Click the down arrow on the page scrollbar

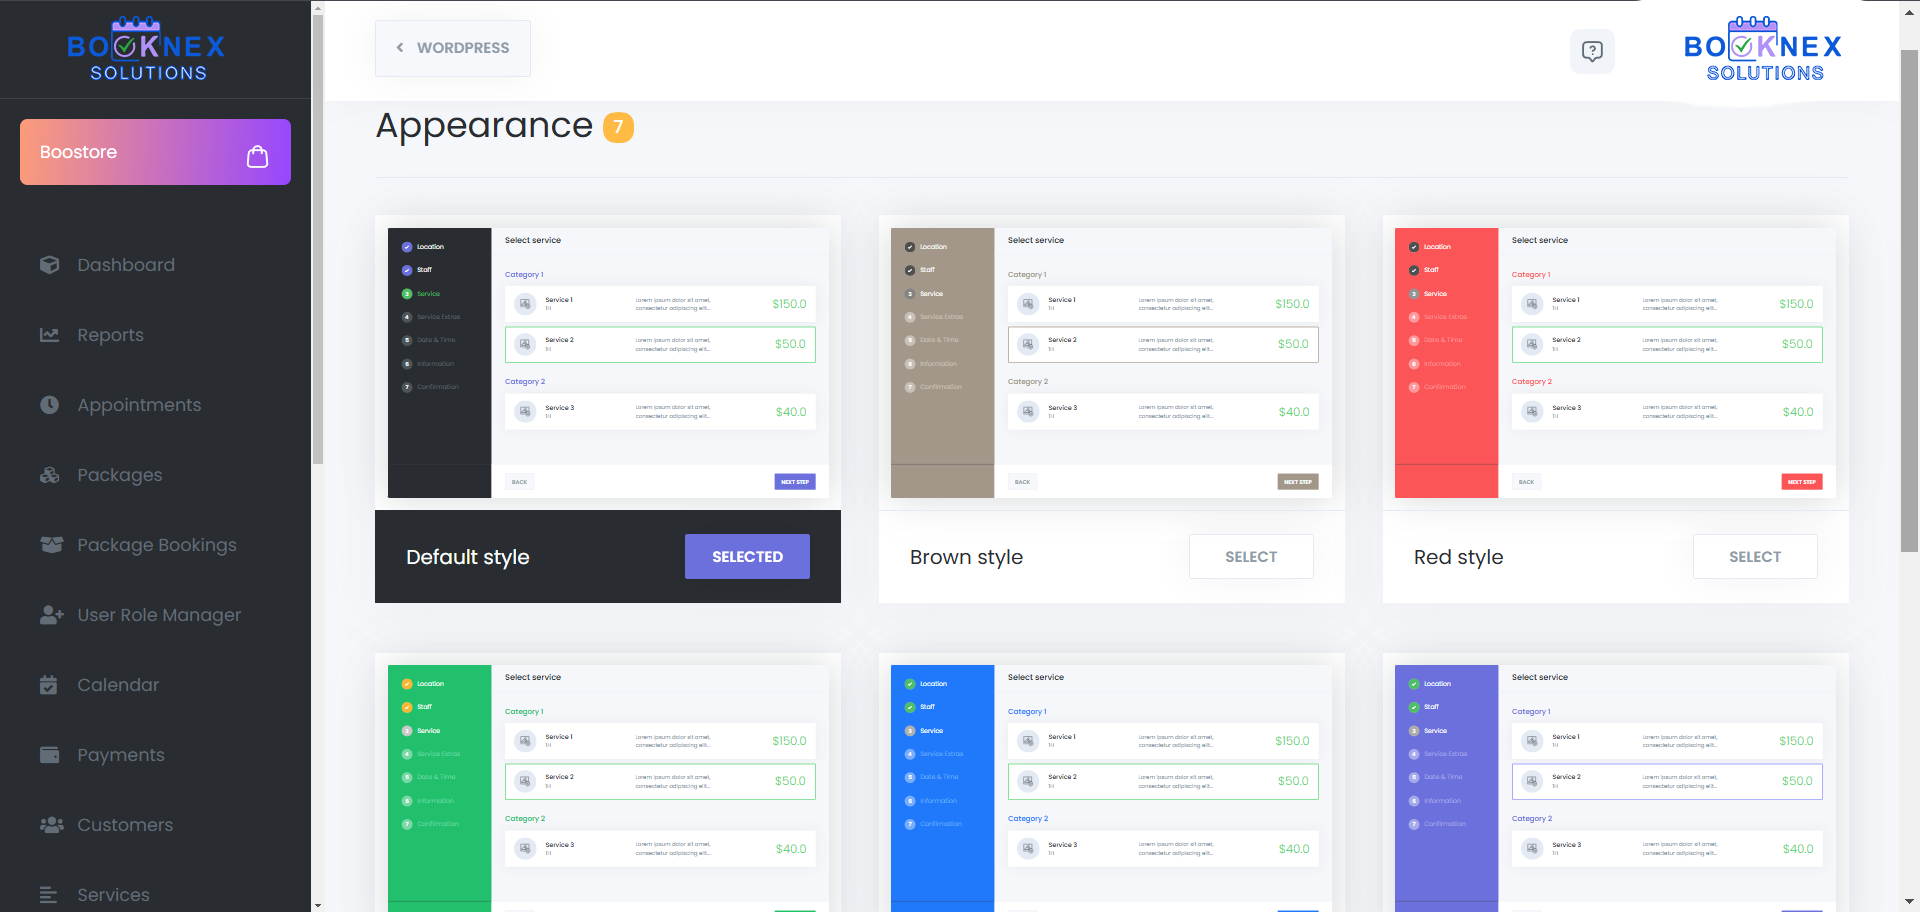pos(1910,899)
